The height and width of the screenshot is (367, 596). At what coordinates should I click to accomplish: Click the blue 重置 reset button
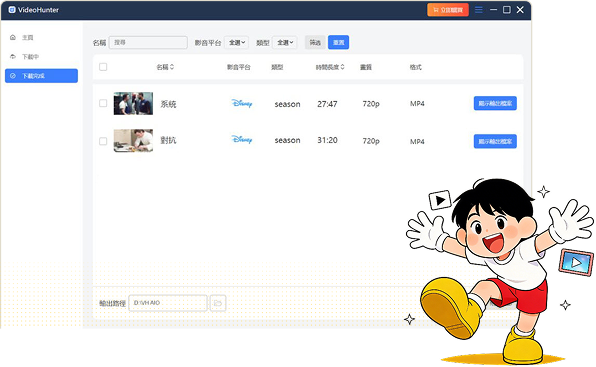(x=338, y=42)
